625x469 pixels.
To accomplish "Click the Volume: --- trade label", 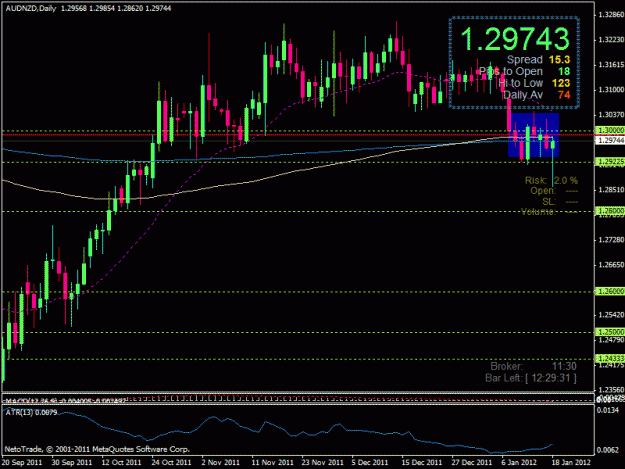I will pos(549,212).
